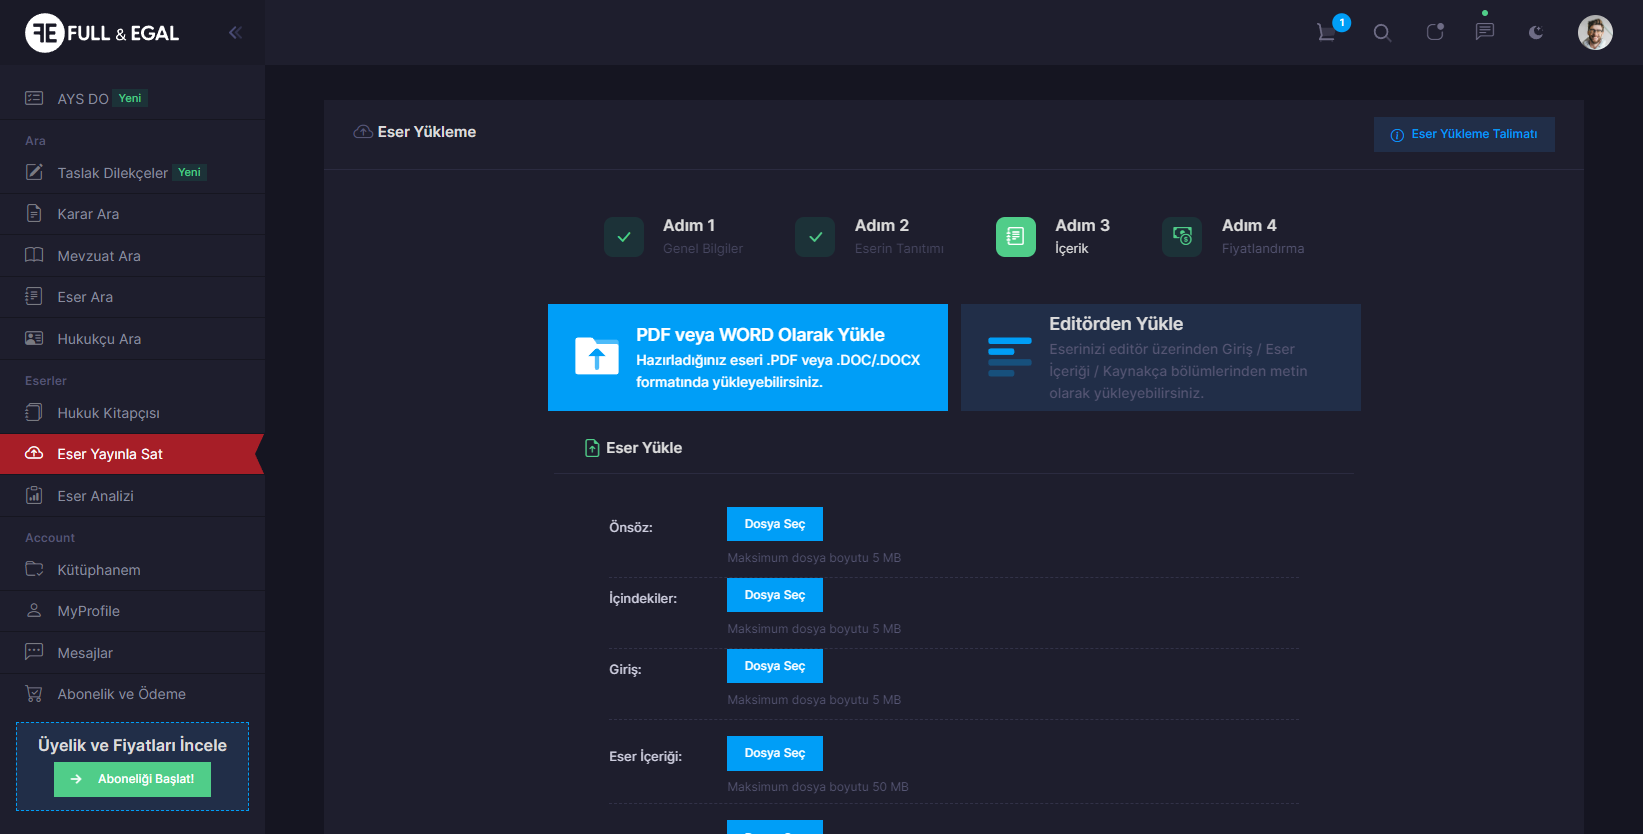Open user profile avatar menu
Screen dimensions: 1643x834
pyautogui.click(x=1595, y=33)
